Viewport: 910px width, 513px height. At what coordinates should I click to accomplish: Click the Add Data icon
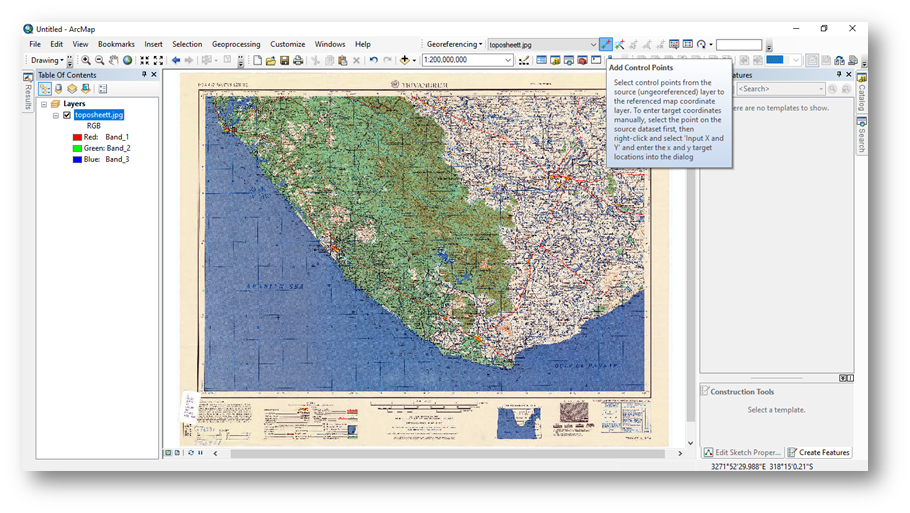coord(405,60)
